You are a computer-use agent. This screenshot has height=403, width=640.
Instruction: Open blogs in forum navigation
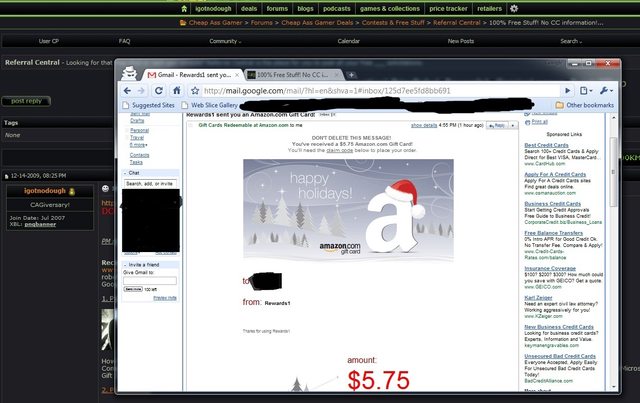coord(305,9)
